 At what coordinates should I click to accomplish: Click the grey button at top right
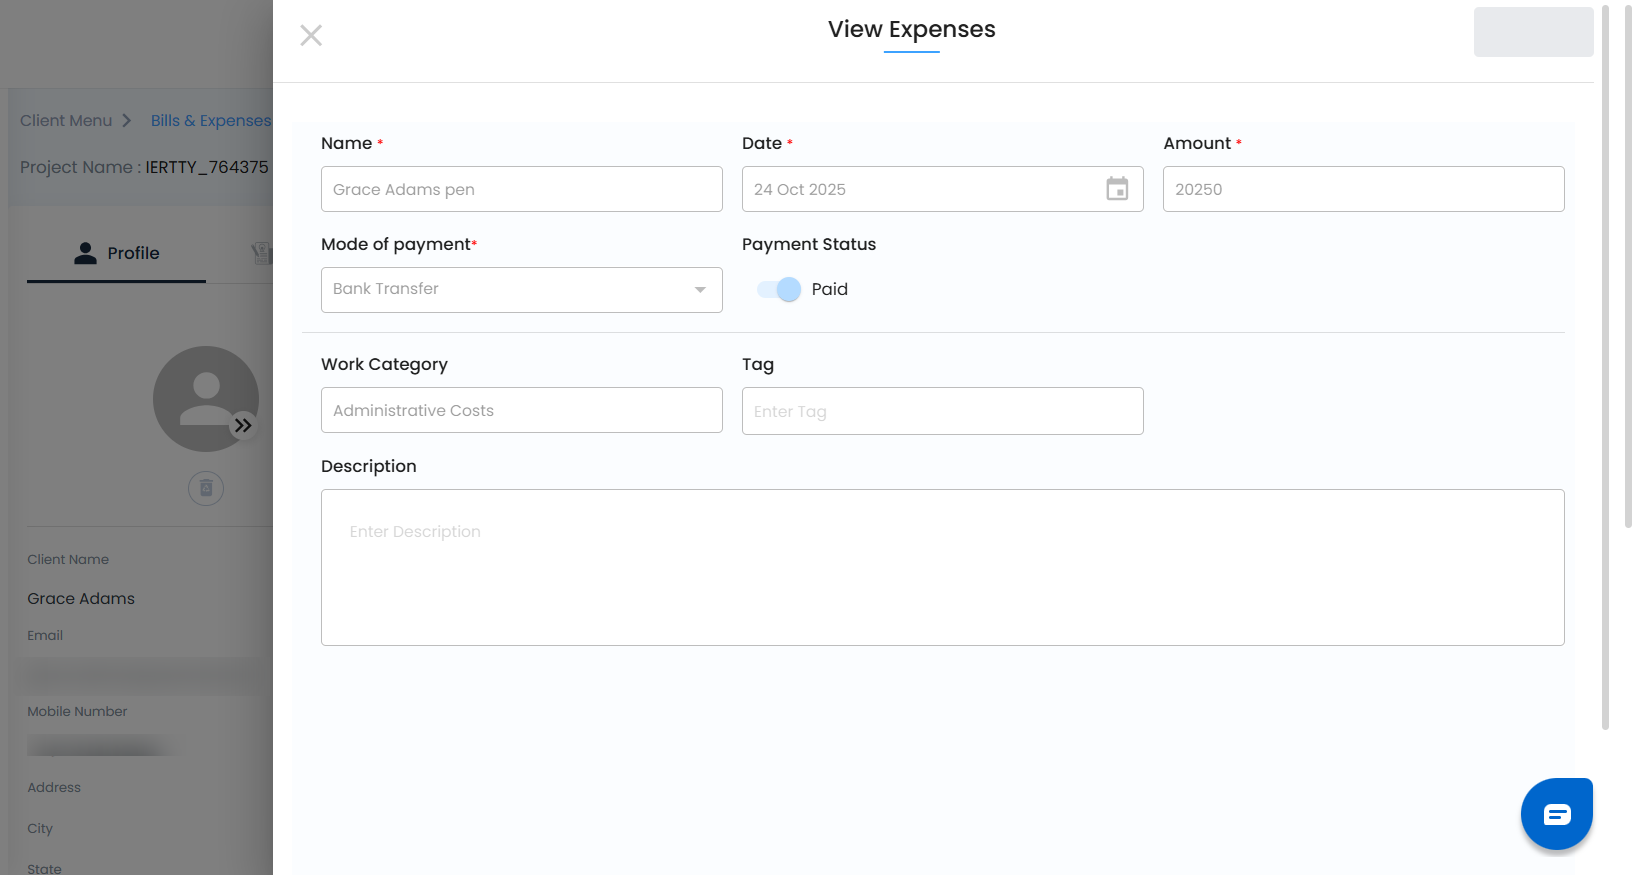[x=1533, y=32]
